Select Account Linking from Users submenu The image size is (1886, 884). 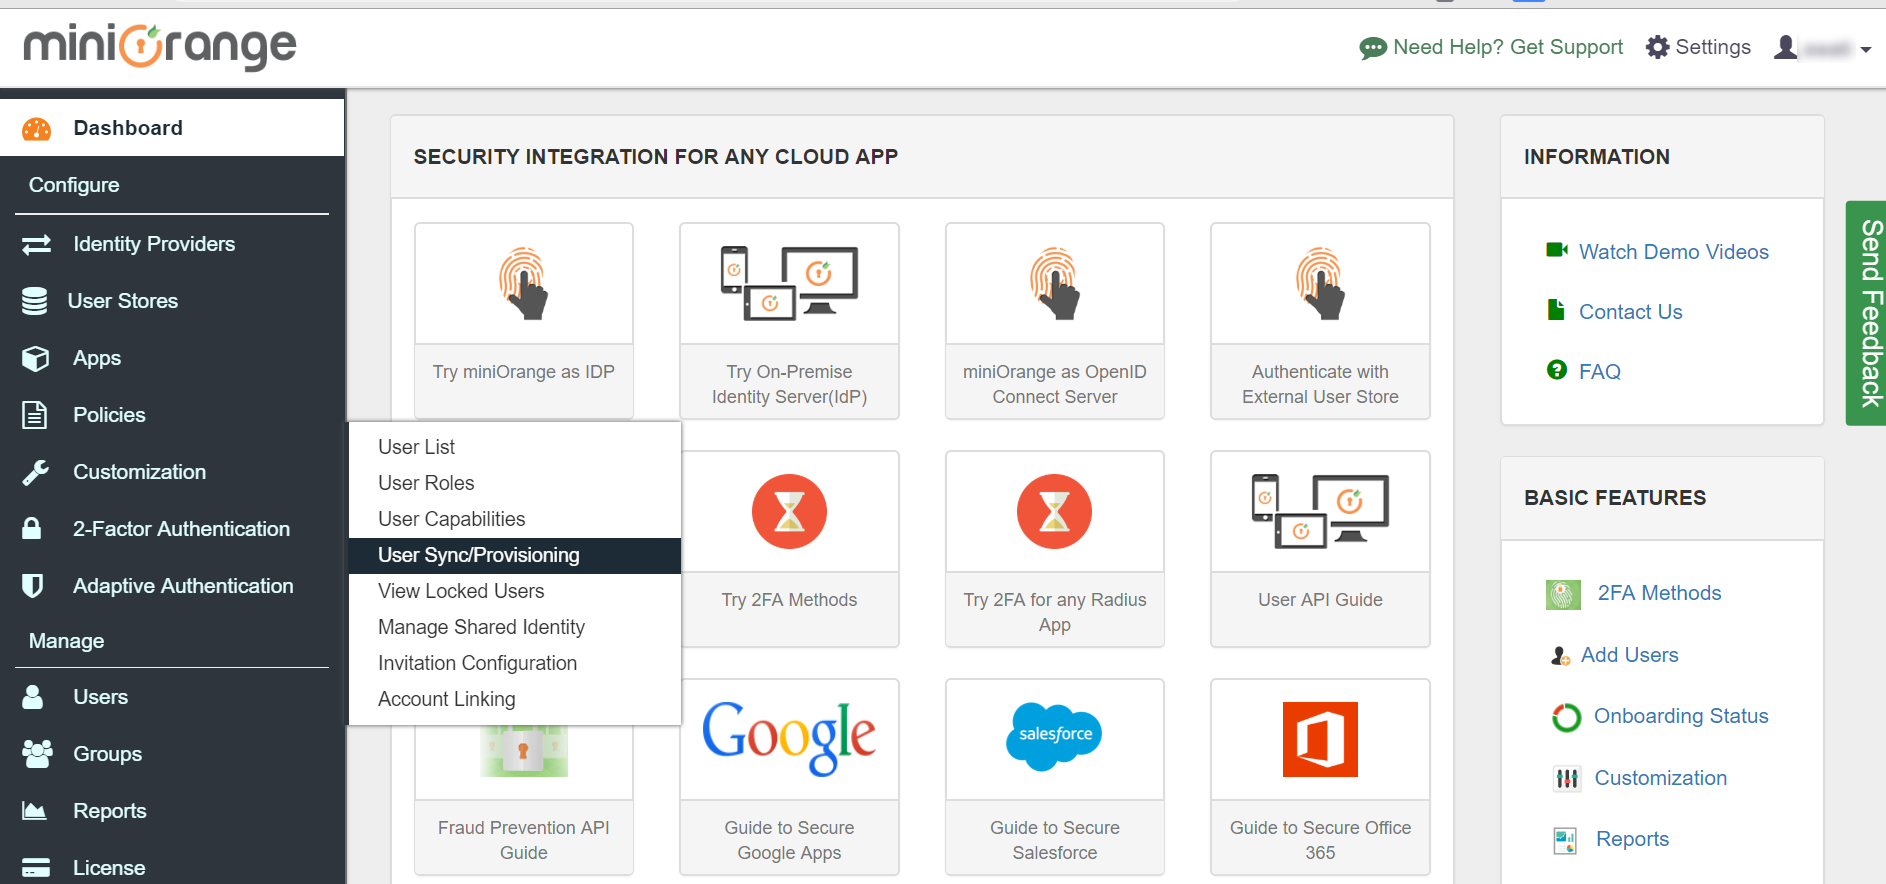tap(447, 699)
